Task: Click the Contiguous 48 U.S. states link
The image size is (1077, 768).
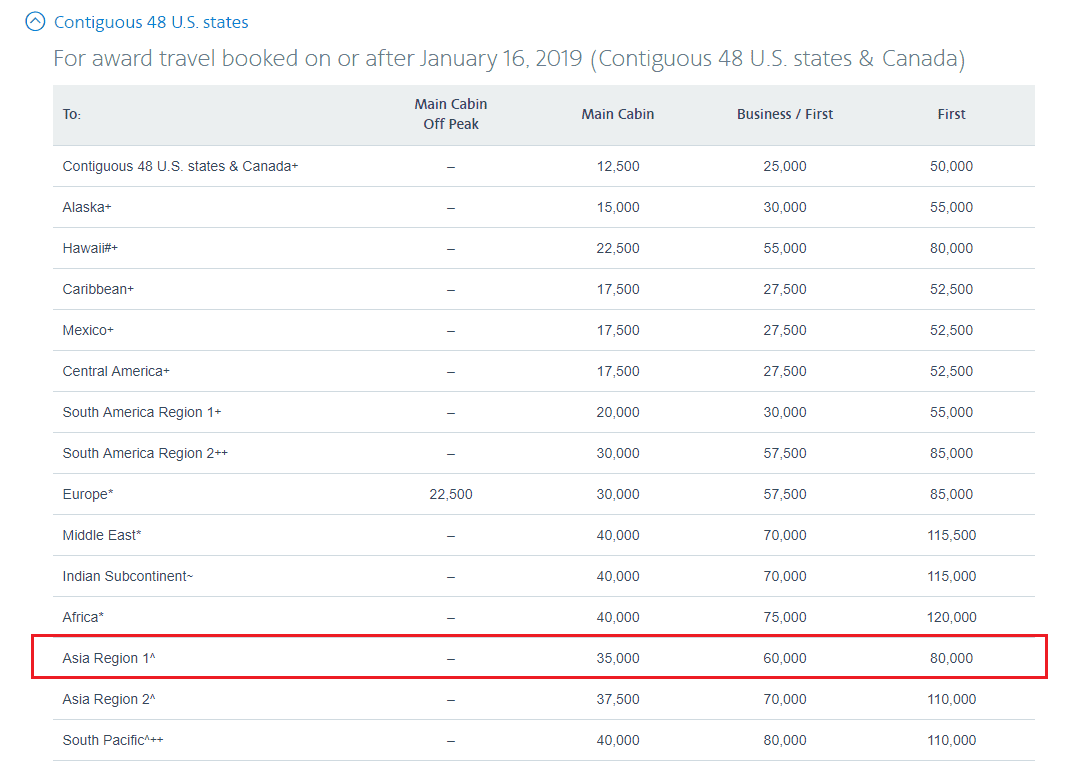Action: (151, 22)
